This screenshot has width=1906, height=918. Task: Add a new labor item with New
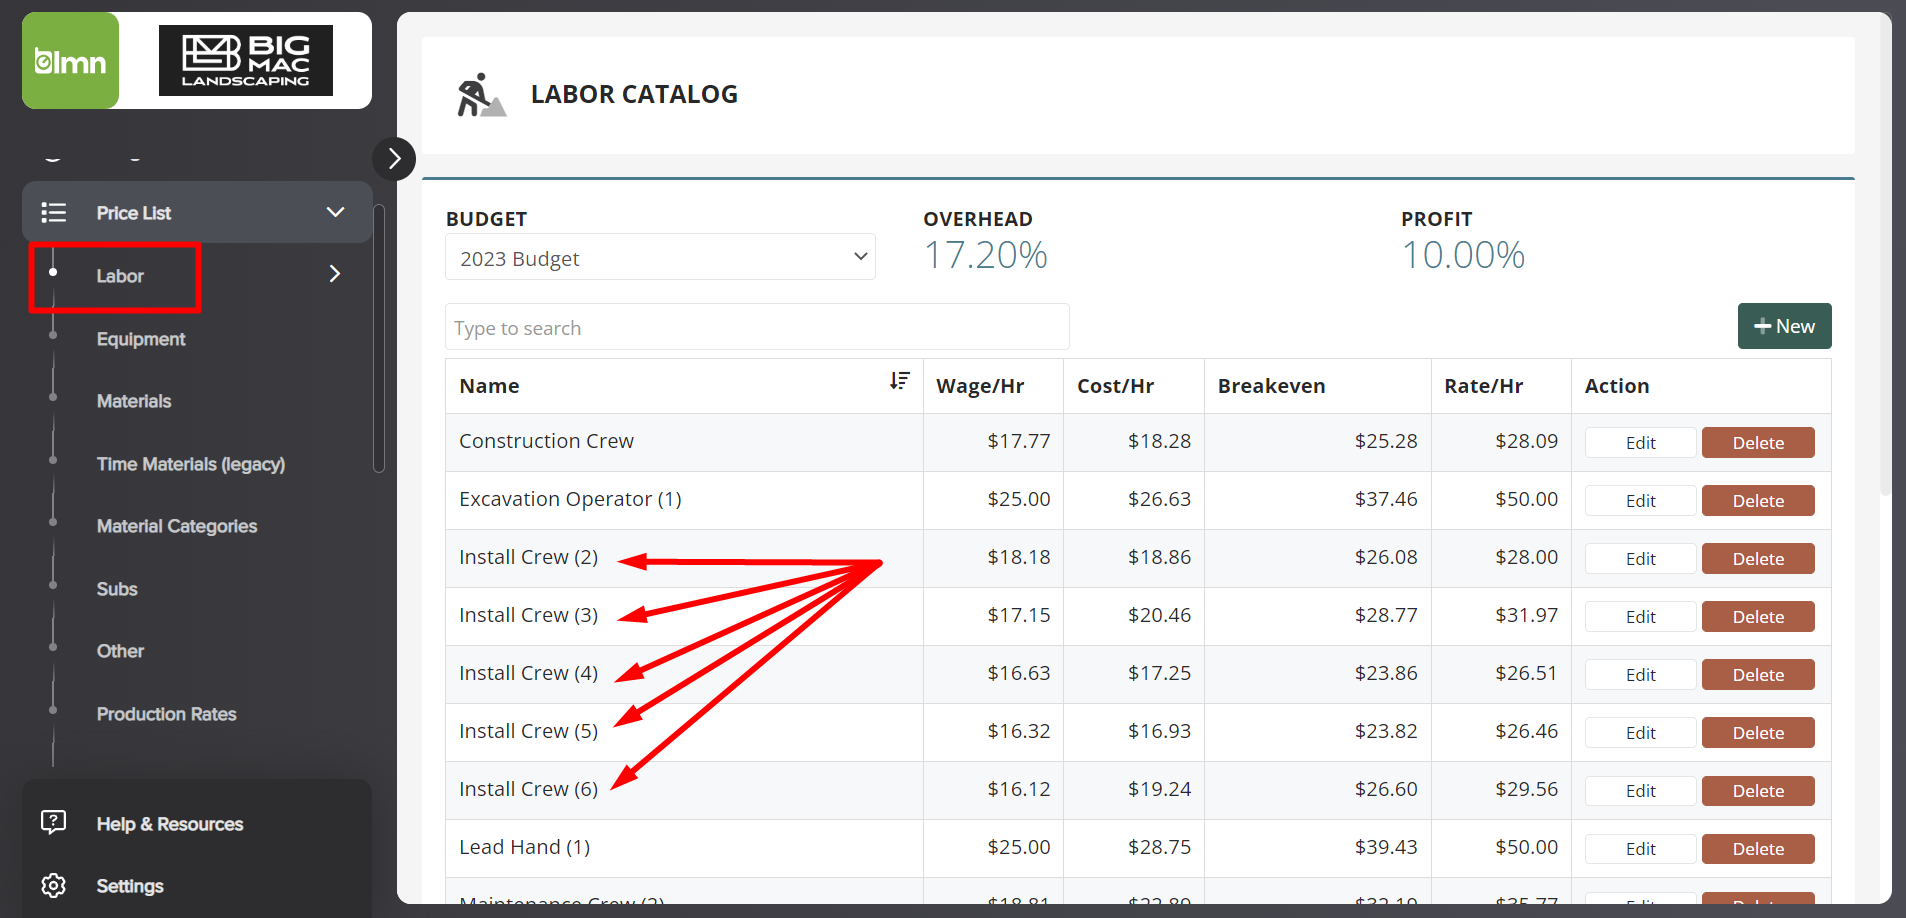(1784, 326)
